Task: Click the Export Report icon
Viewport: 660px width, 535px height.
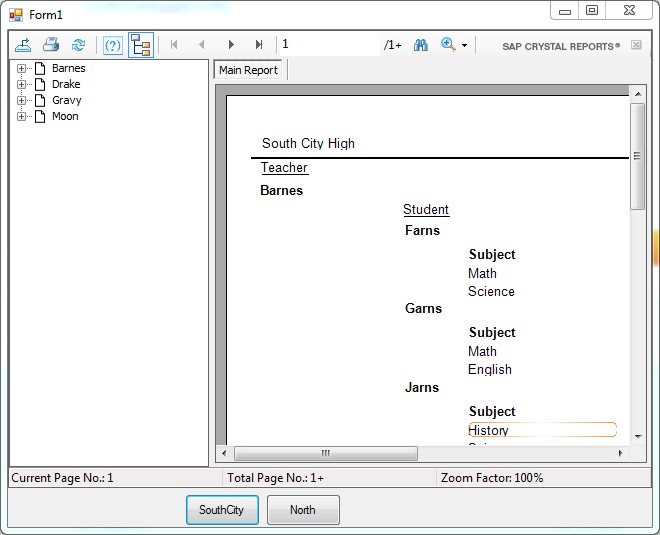Action: [23, 45]
